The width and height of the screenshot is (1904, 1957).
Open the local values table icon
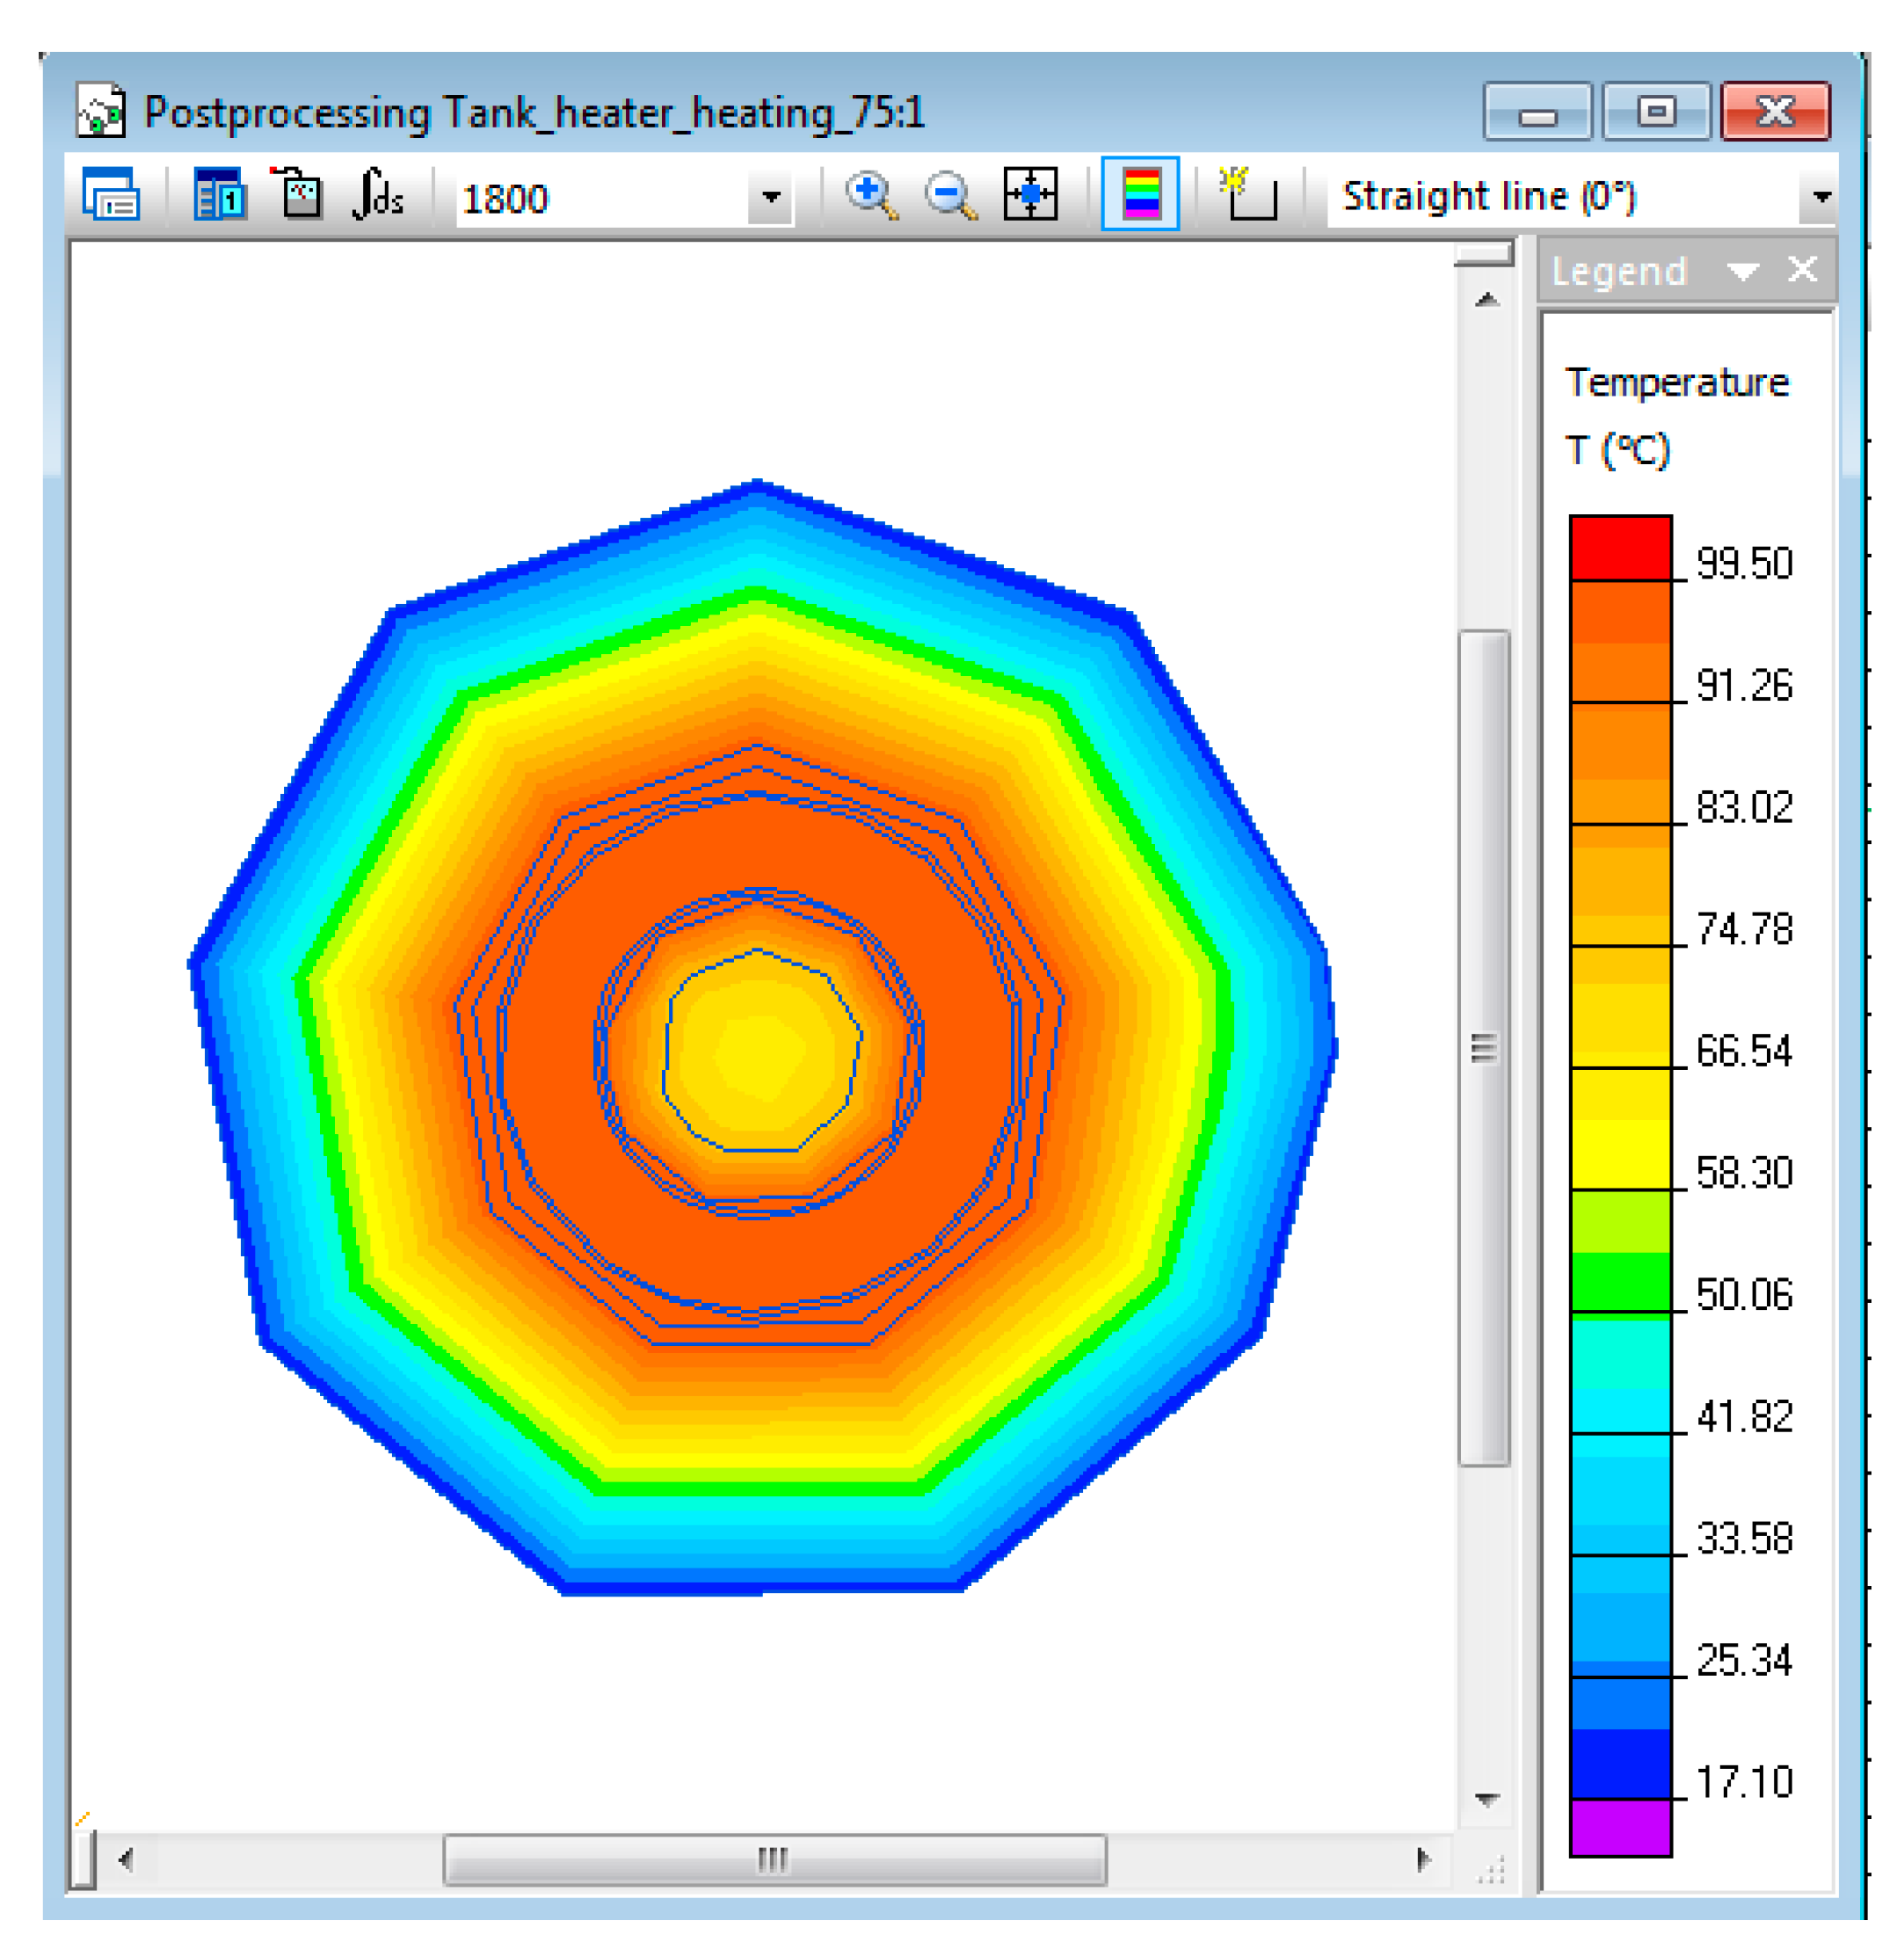click(x=219, y=194)
